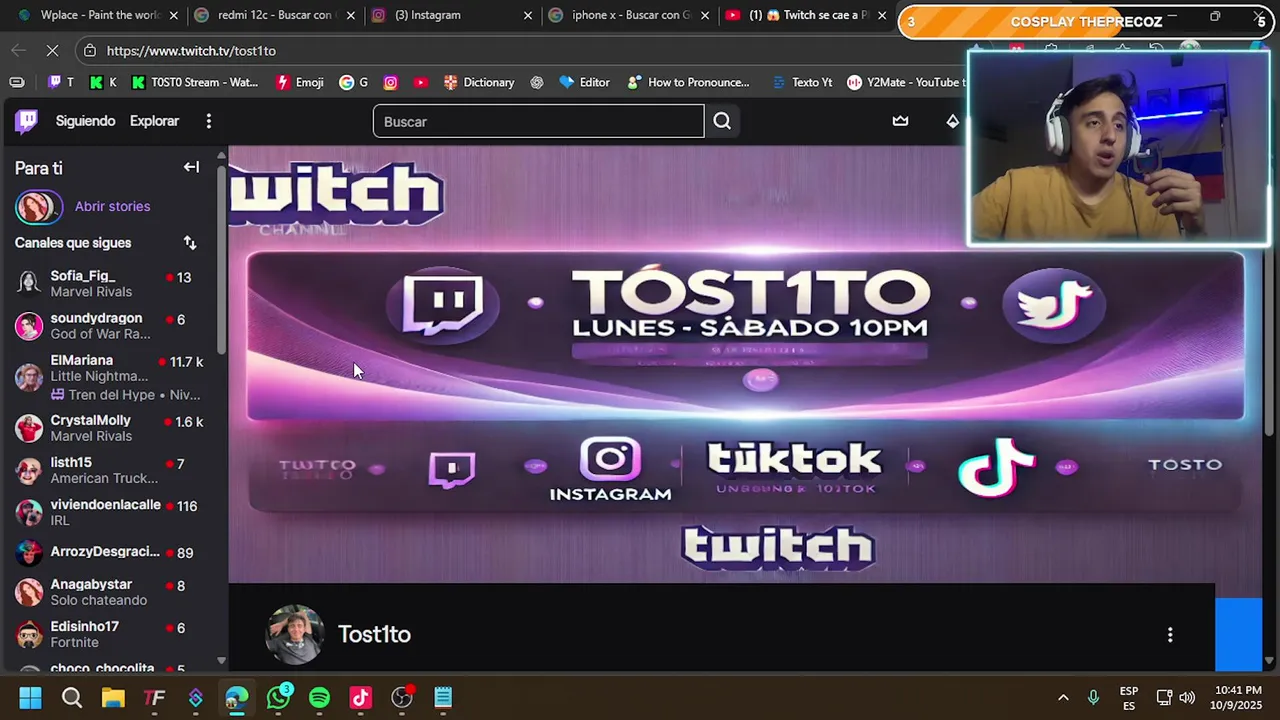Open Spotify from taskbar
This screenshot has height=720, width=1280.
coord(319,697)
